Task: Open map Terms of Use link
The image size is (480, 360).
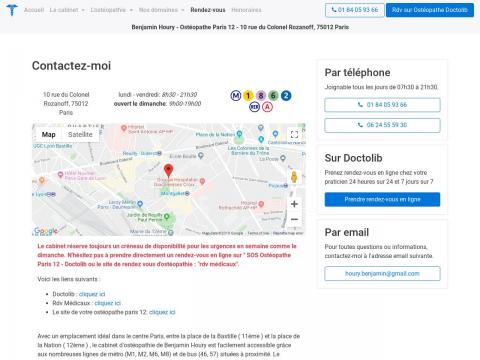Action: click(x=258, y=233)
